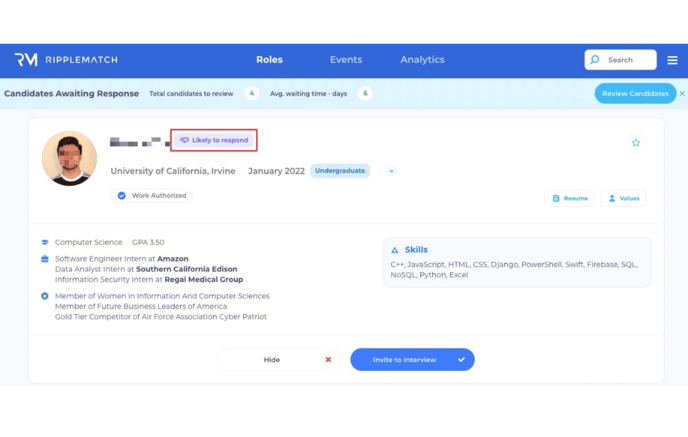Close the Candidates Awaiting Response banner
Screen dimensions: 688x437
tap(682, 93)
